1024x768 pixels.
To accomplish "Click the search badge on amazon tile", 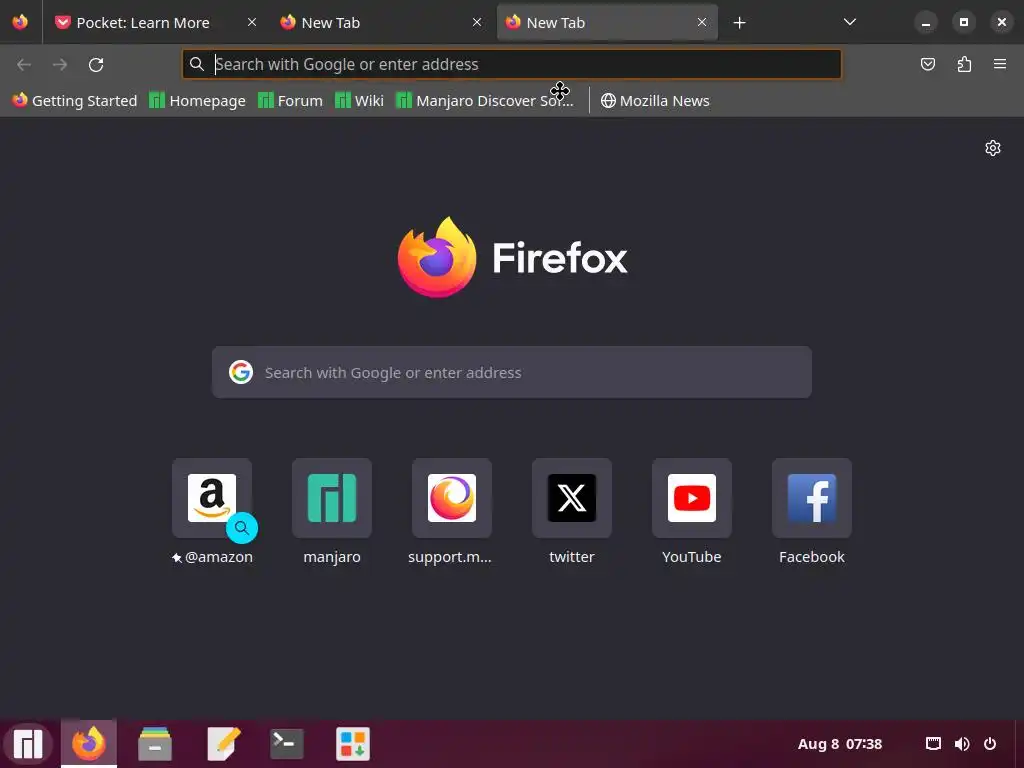I will tap(242, 528).
